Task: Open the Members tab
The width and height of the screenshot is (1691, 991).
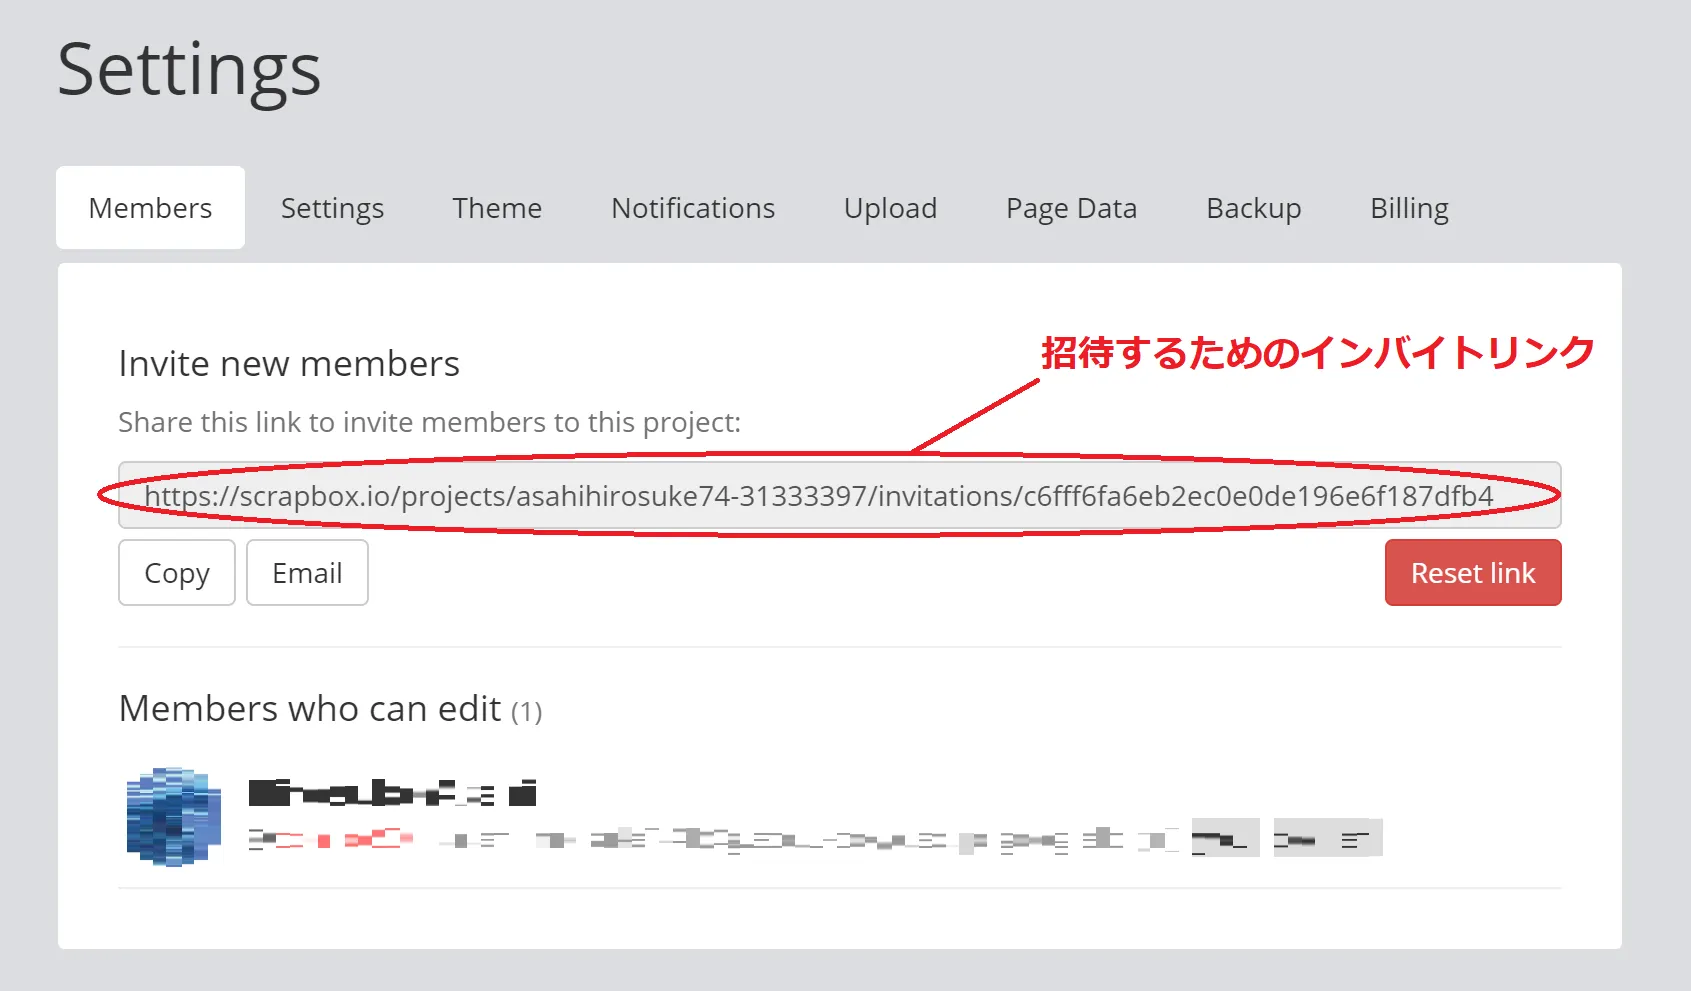Action: (150, 208)
